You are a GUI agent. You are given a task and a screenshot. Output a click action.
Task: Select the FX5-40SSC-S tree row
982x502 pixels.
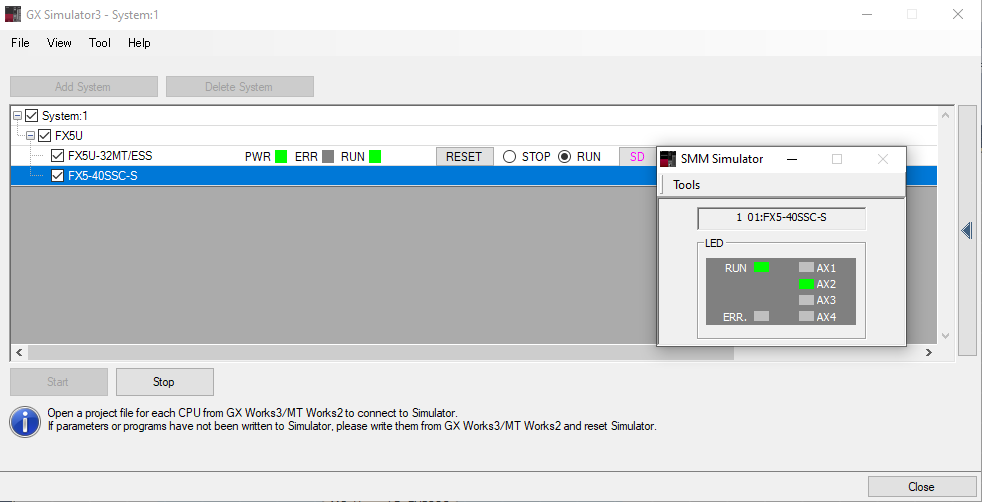[x=102, y=176]
